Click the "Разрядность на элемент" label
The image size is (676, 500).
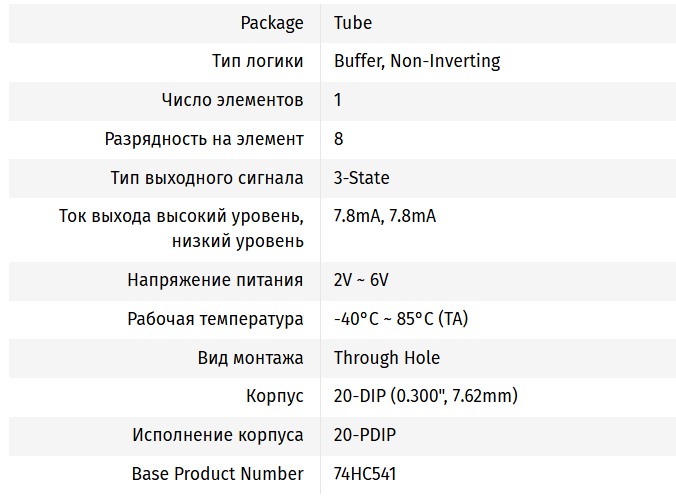tap(204, 139)
